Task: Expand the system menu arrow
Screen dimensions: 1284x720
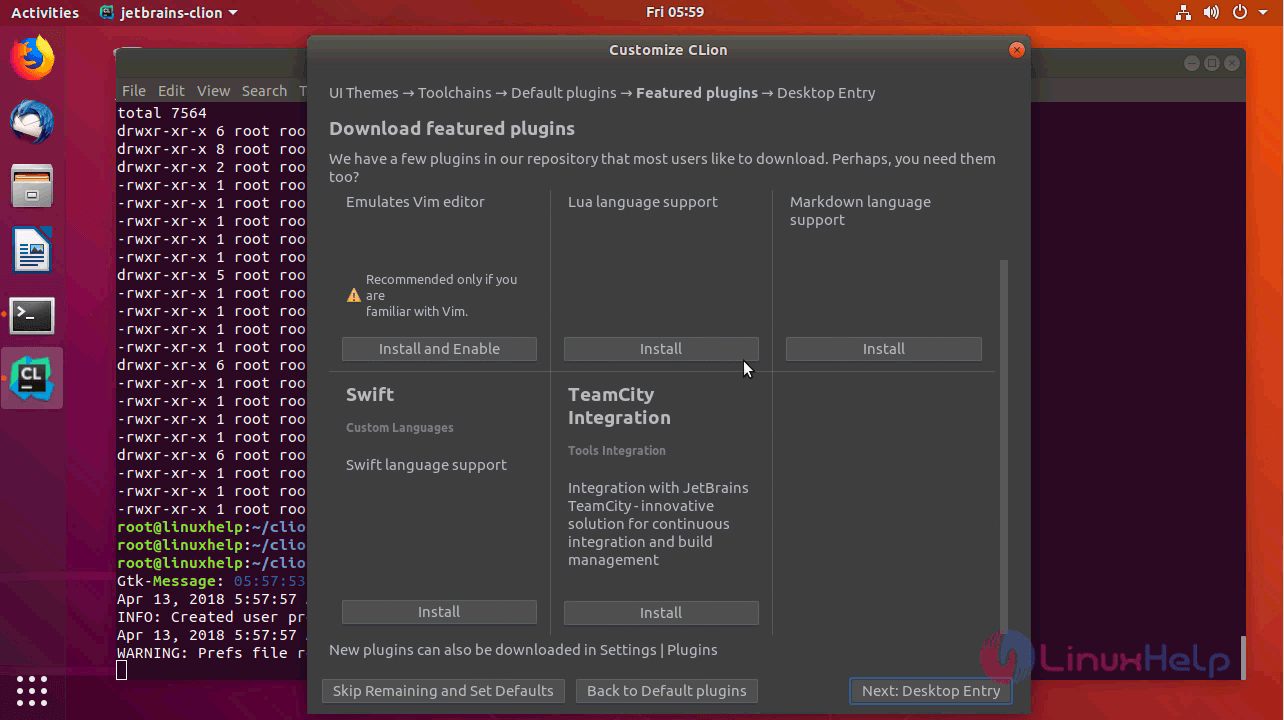Action: pyautogui.click(x=1262, y=13)
